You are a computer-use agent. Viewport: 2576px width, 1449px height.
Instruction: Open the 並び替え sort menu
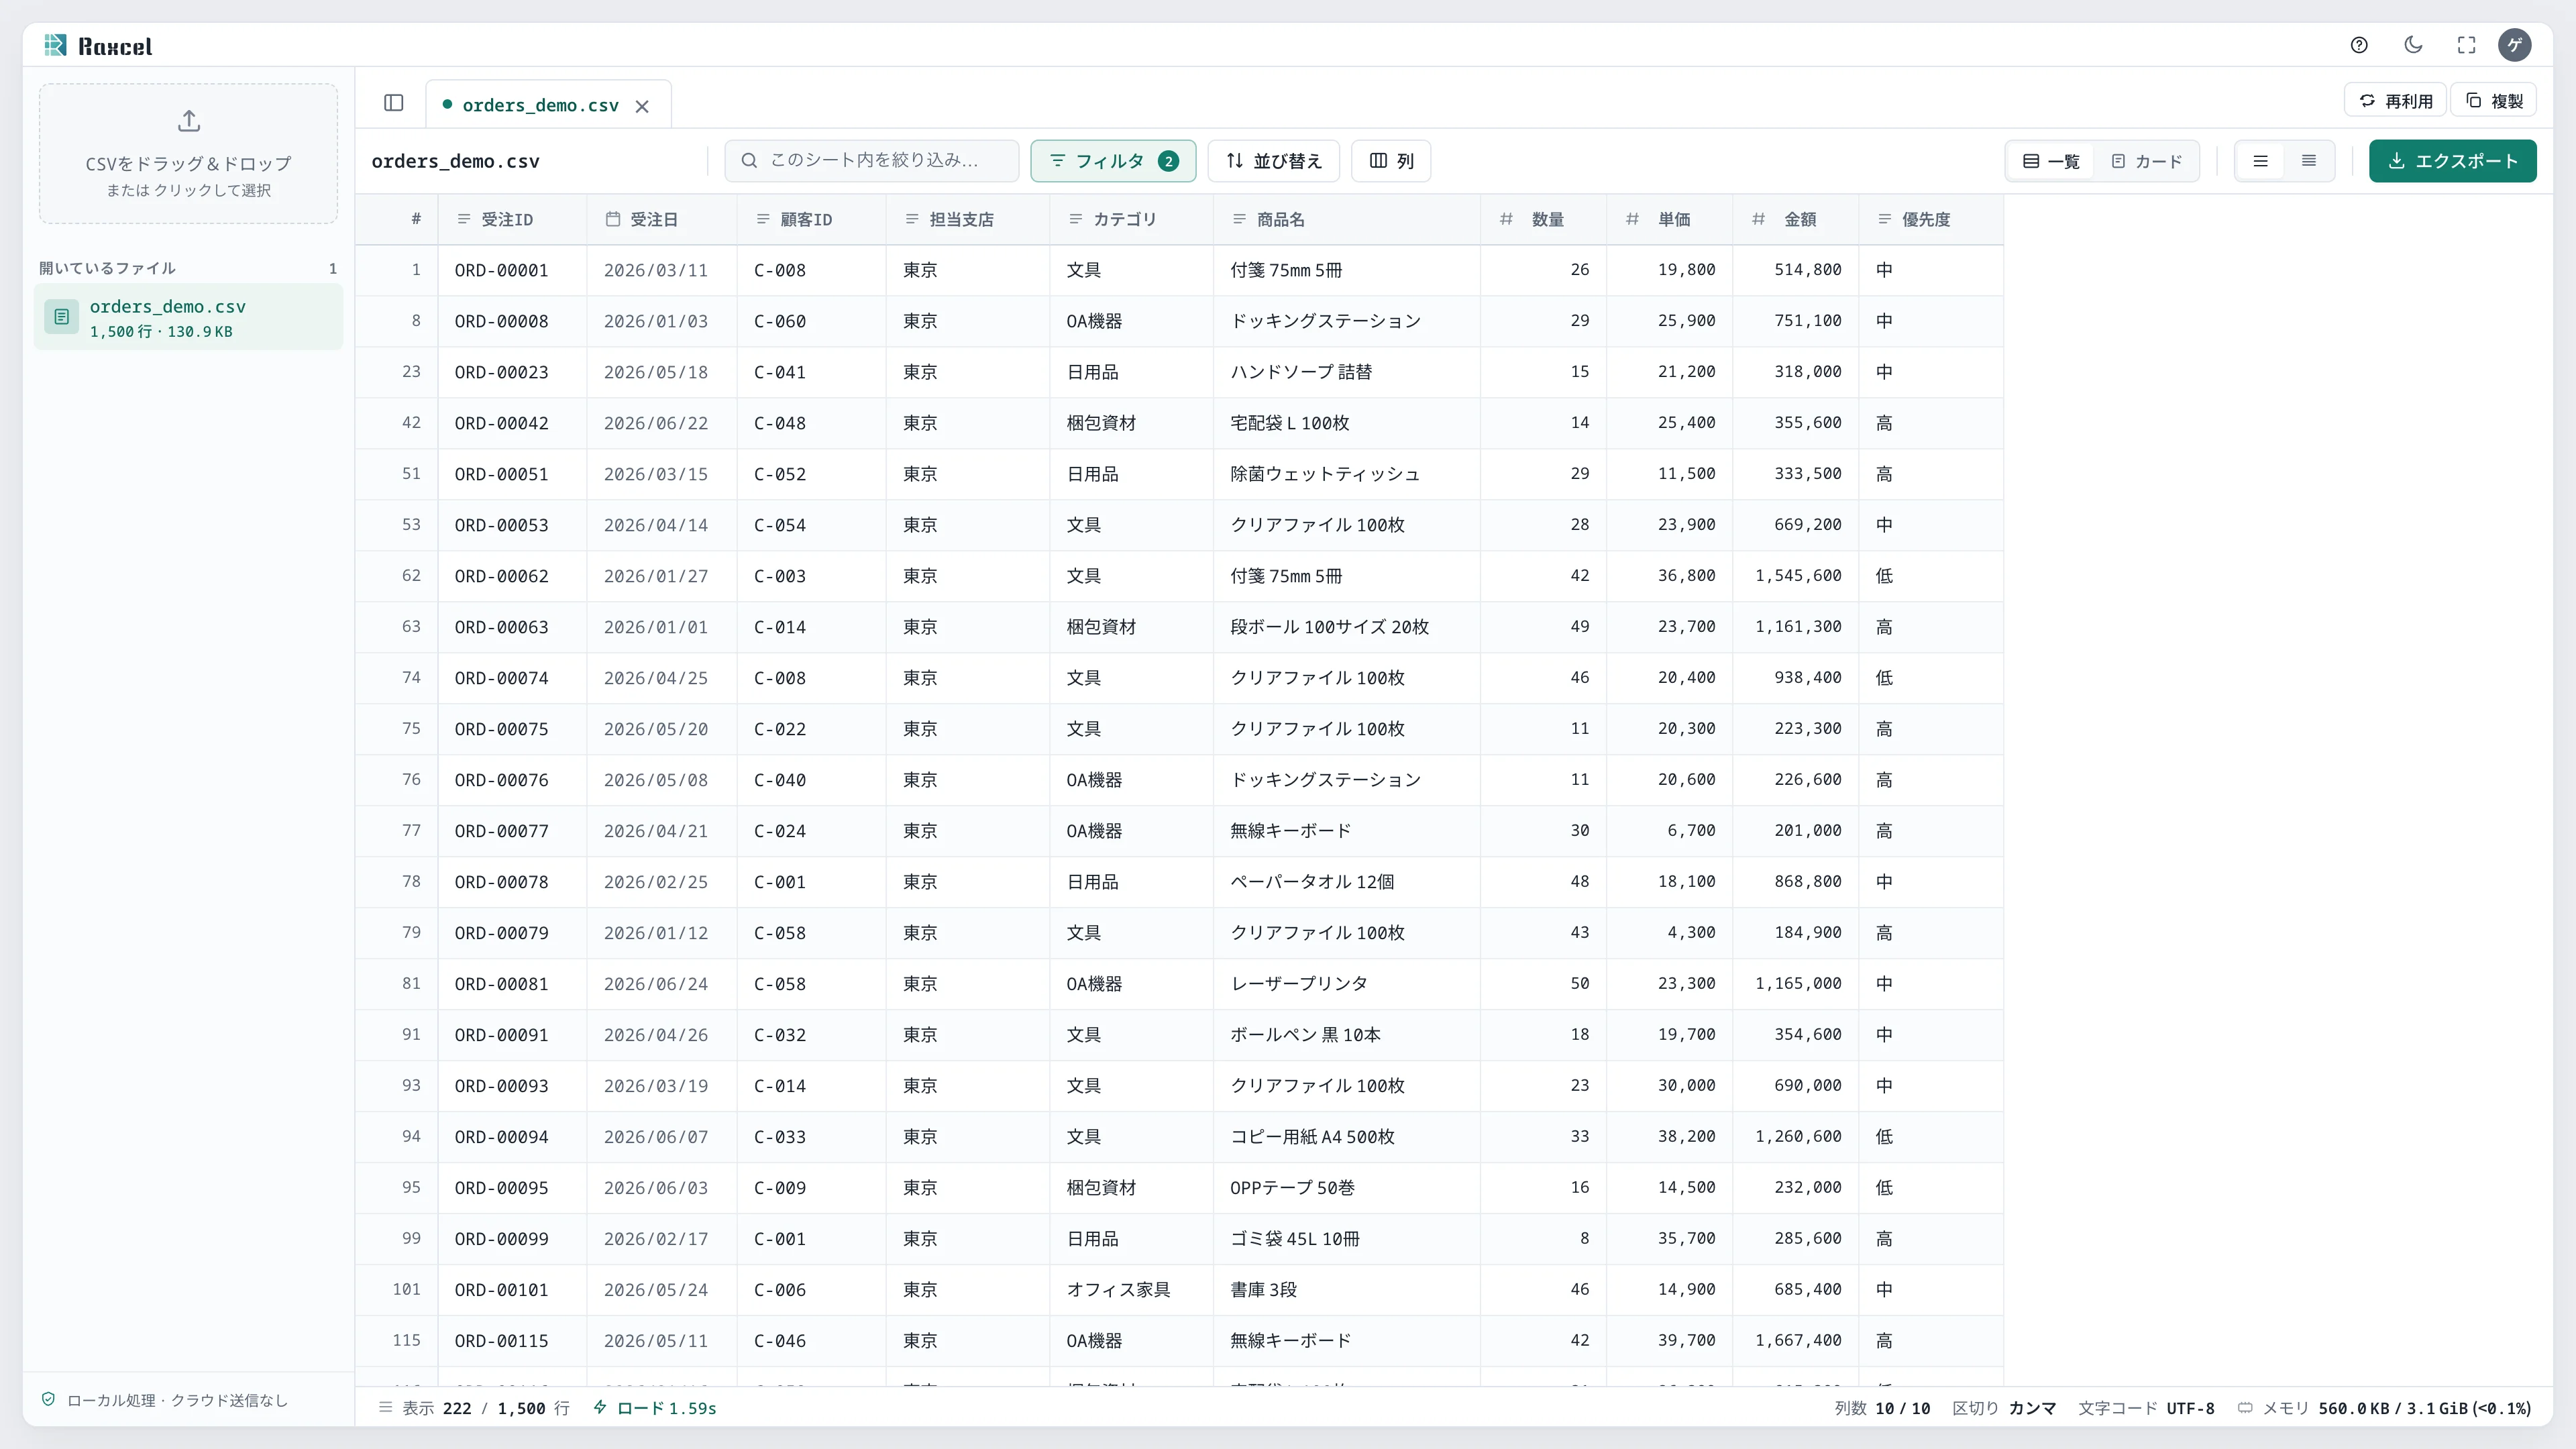(1274, 161)
